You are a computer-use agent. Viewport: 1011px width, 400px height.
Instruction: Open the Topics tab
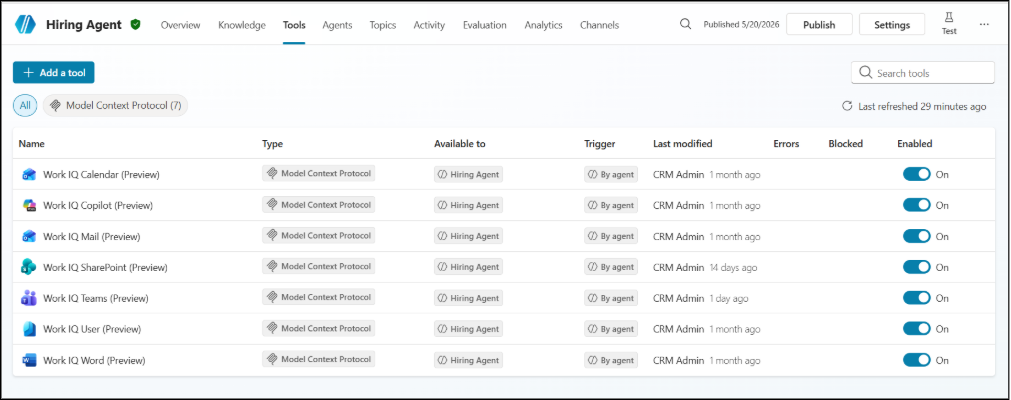click(383, 25)
